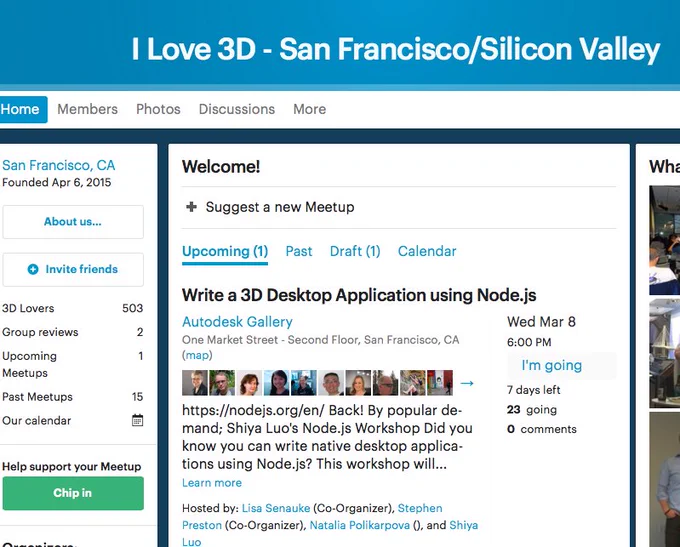This screenshot has width=680, height=547.
Task: Click the 7 days left text
Action: 533,390
